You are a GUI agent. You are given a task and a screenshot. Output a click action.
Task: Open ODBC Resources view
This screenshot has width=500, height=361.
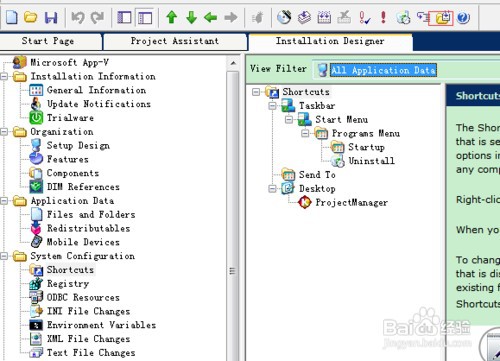pos(83,297)
